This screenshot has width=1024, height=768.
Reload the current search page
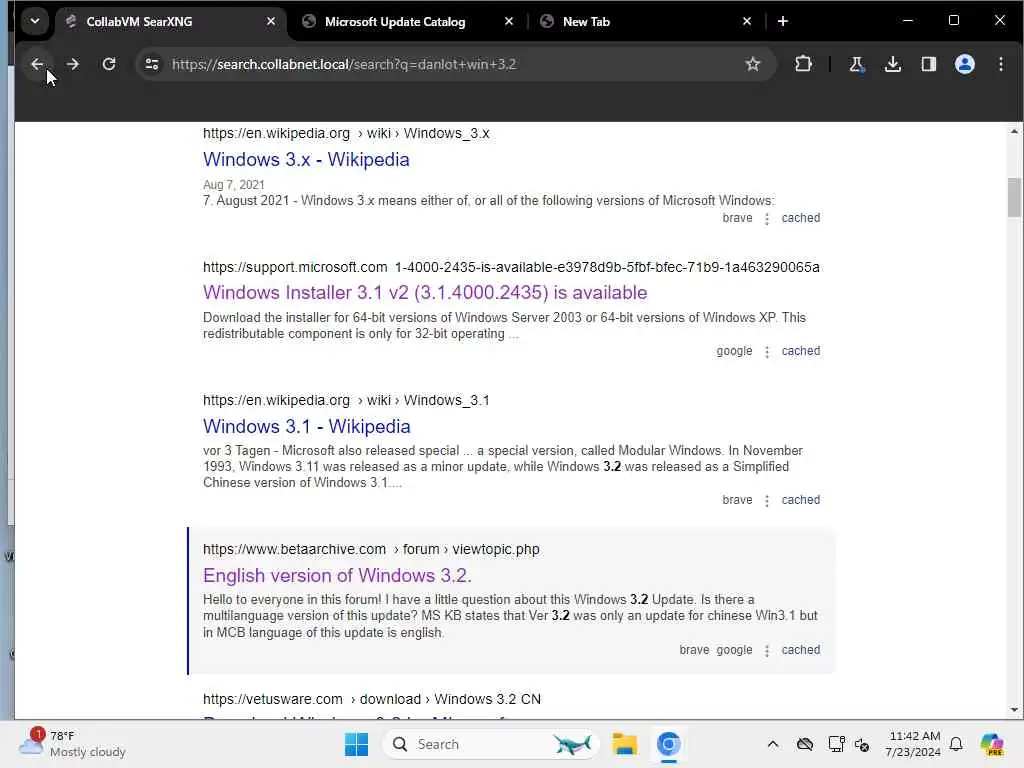click(109, 64)
